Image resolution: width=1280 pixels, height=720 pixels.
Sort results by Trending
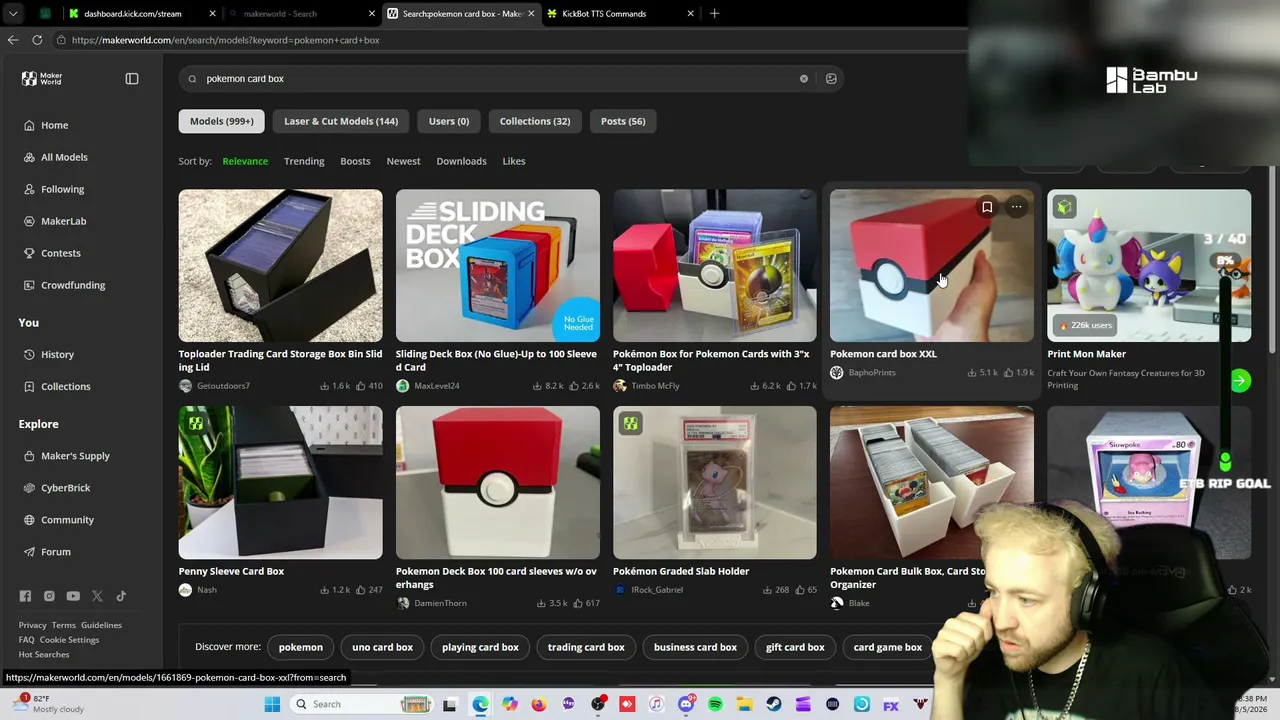click(304, 161)
